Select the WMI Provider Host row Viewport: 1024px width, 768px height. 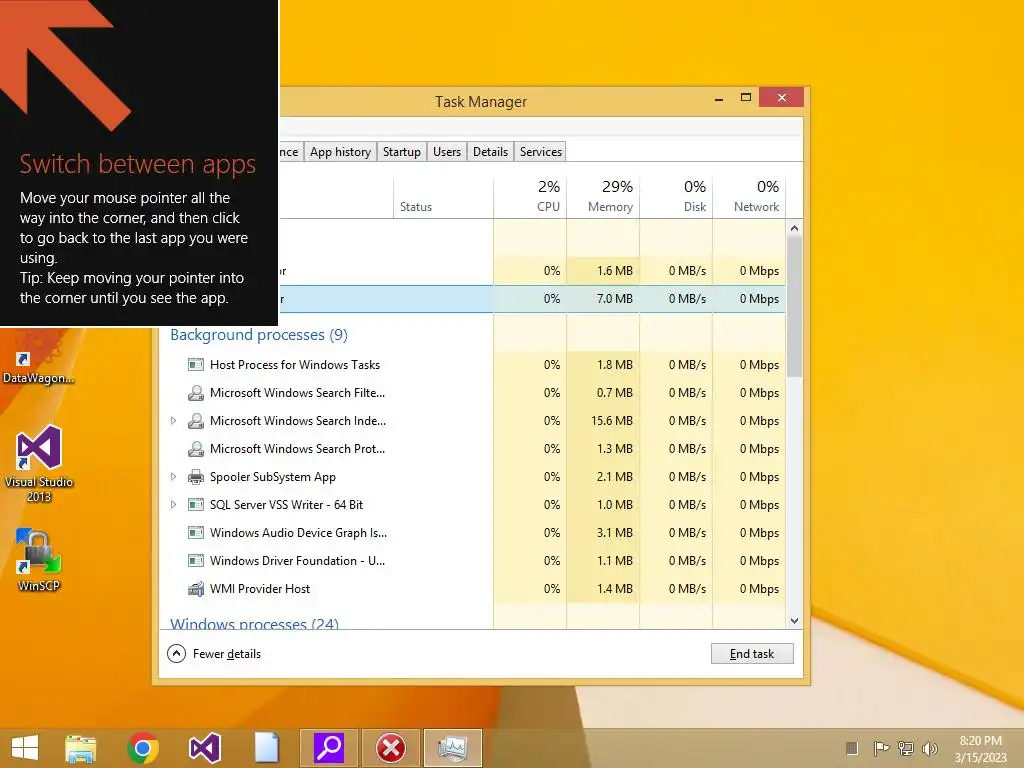[x=473, y=589]
